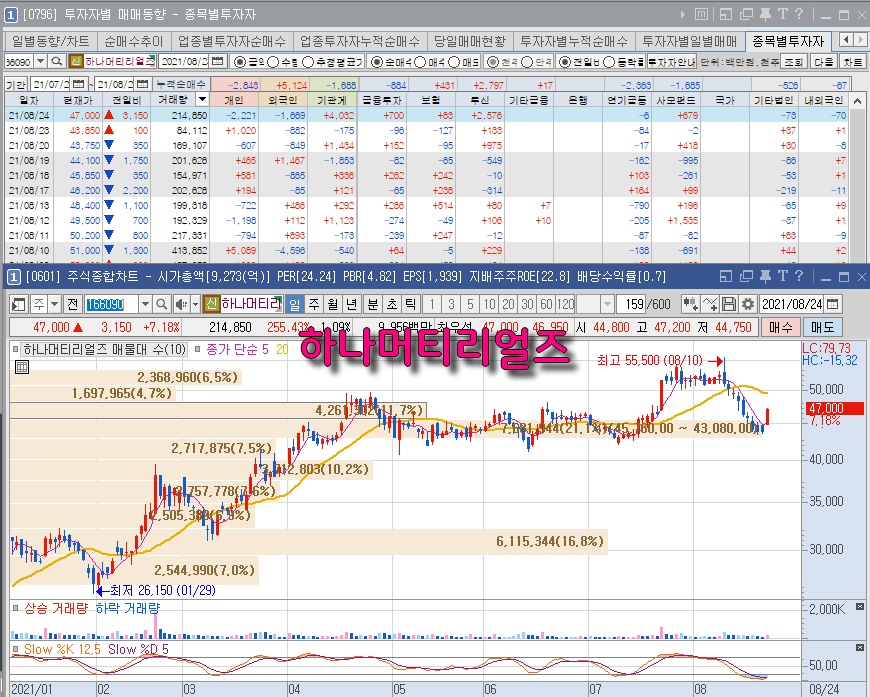Open the start date calendar for 21/07 period
This screenshot has width=870, height=697.
coord(79,84)
